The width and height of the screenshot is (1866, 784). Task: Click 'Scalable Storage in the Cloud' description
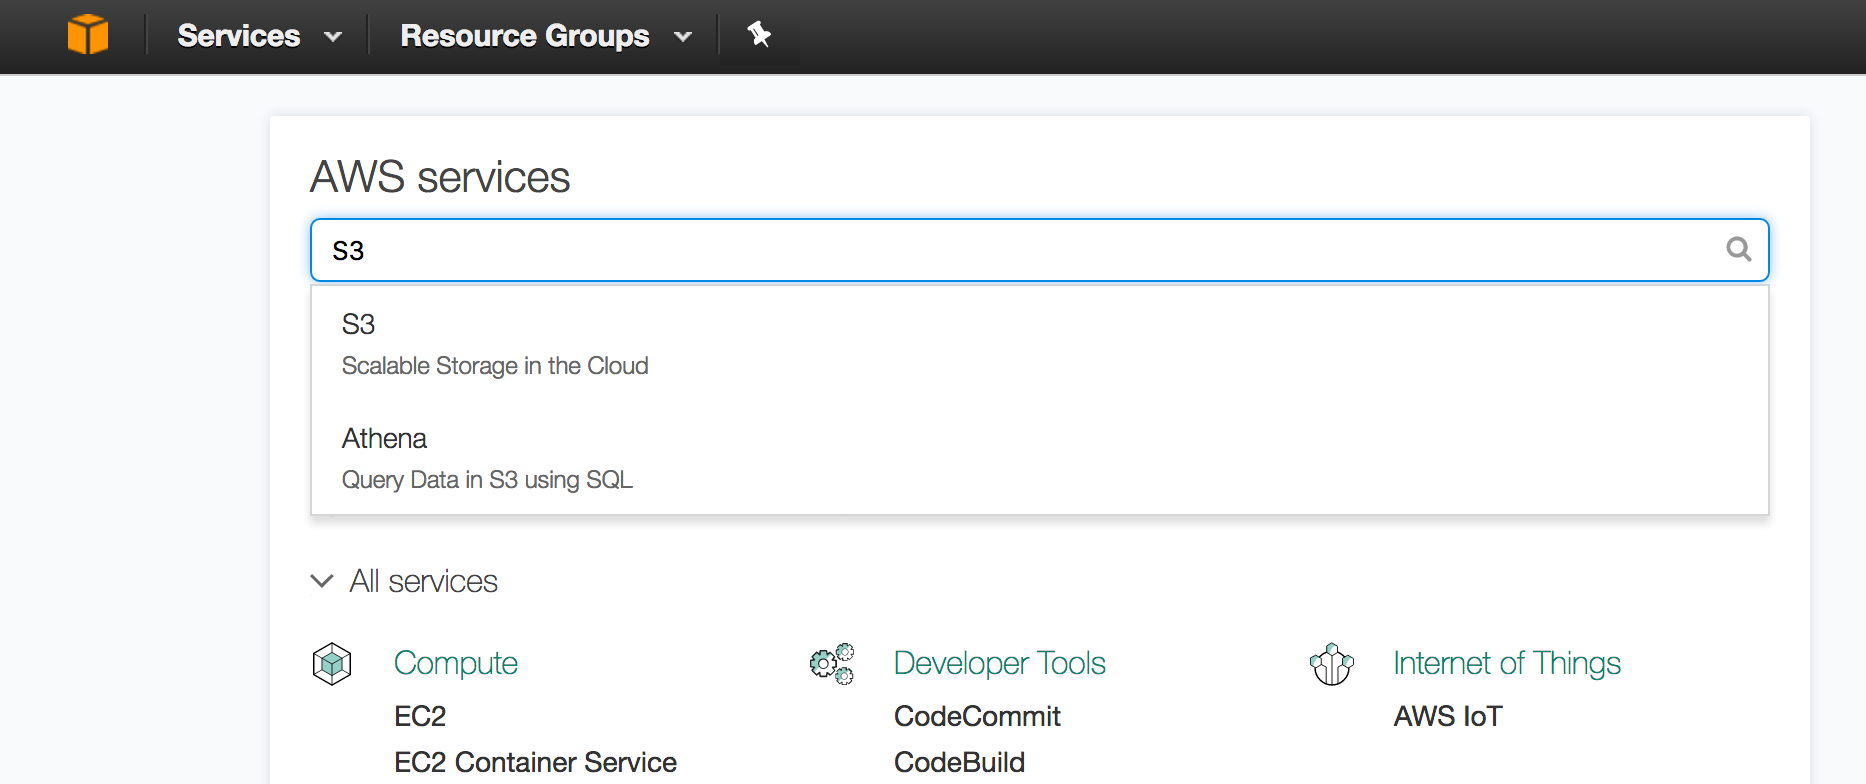click(x=495, y=366)
